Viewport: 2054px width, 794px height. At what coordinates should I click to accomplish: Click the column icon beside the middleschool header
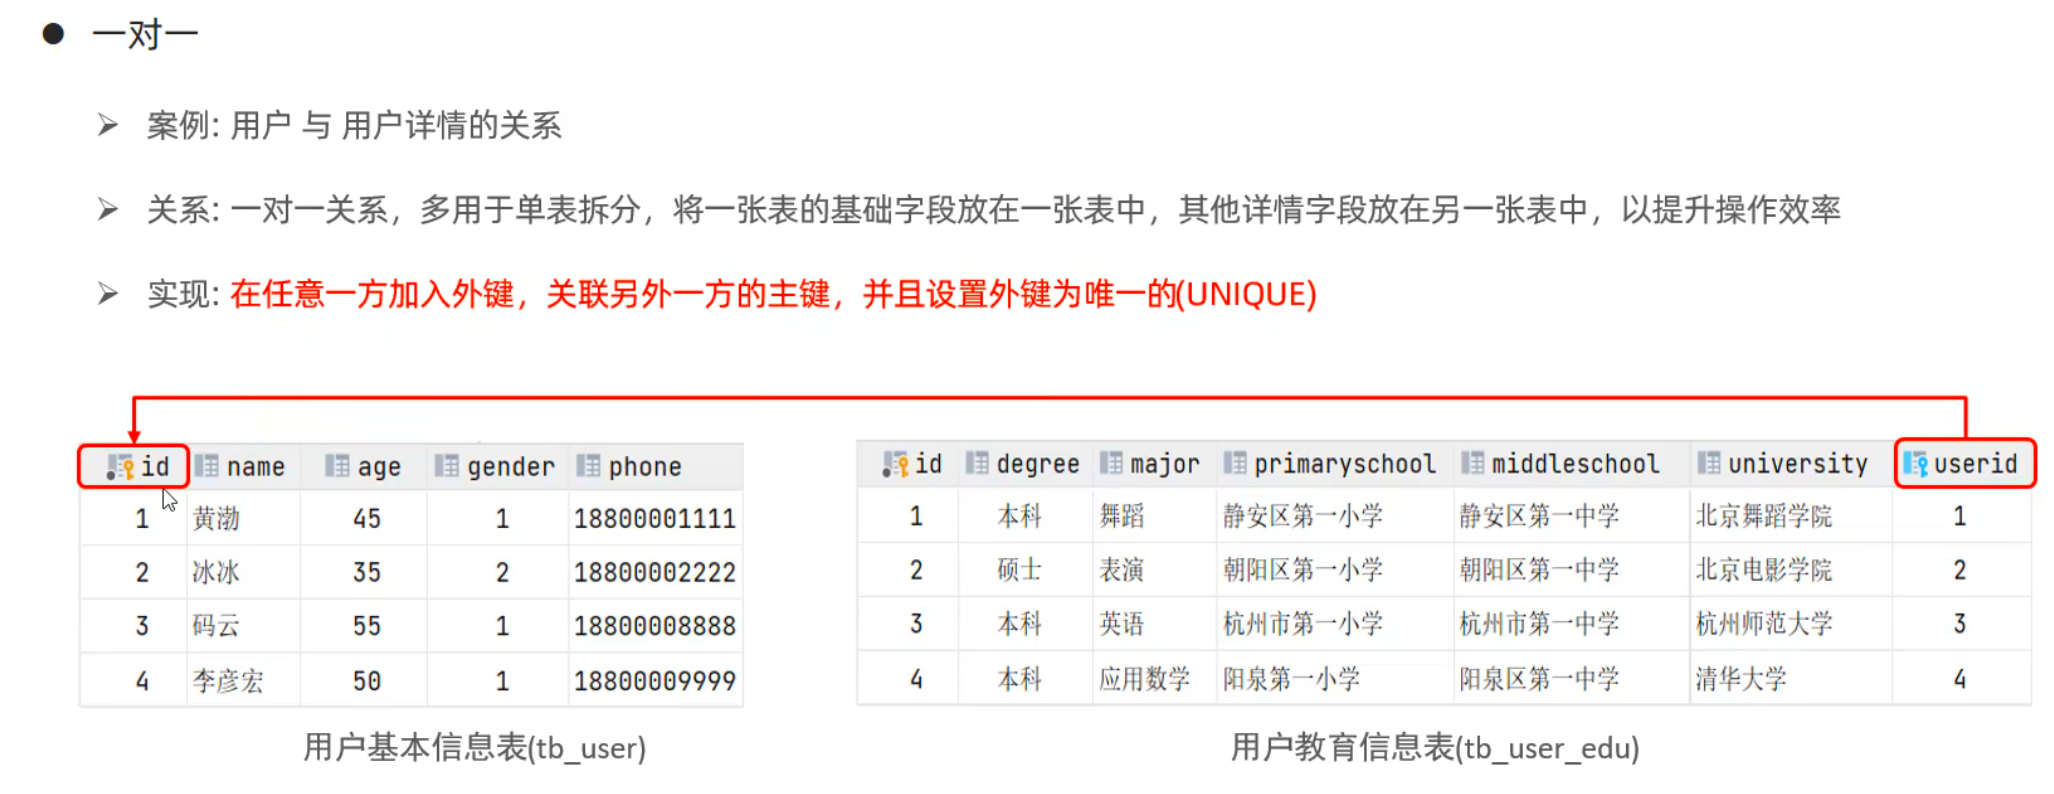[1472, 463]
